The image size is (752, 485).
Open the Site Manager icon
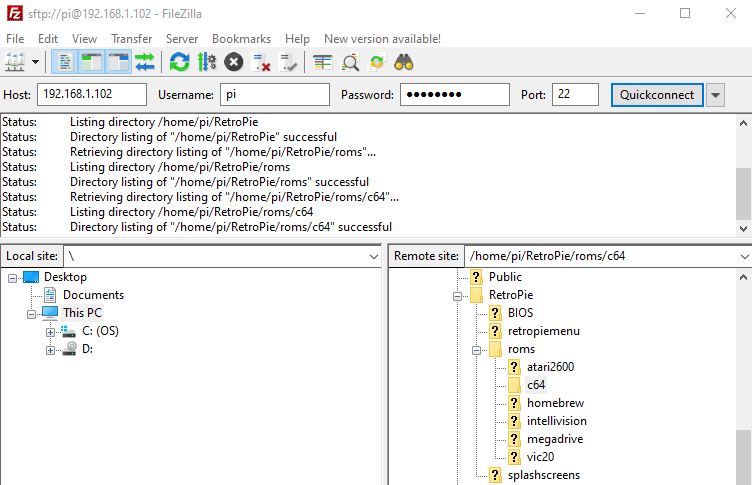pos(15,62)
